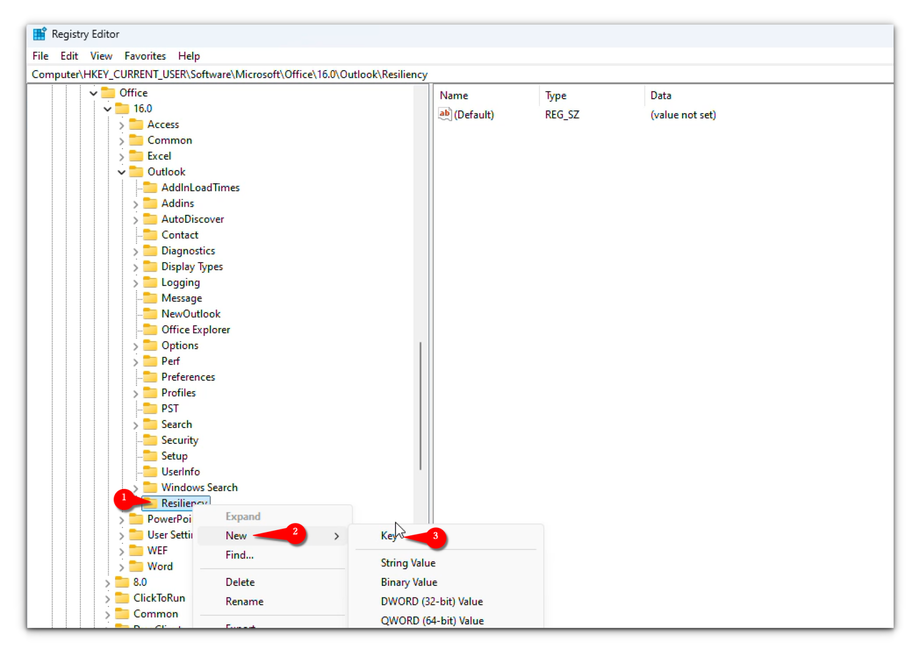Viewport: 920px width, 656px height.
Task: Click the registry path address bar
Action: [x=461, y=75]
